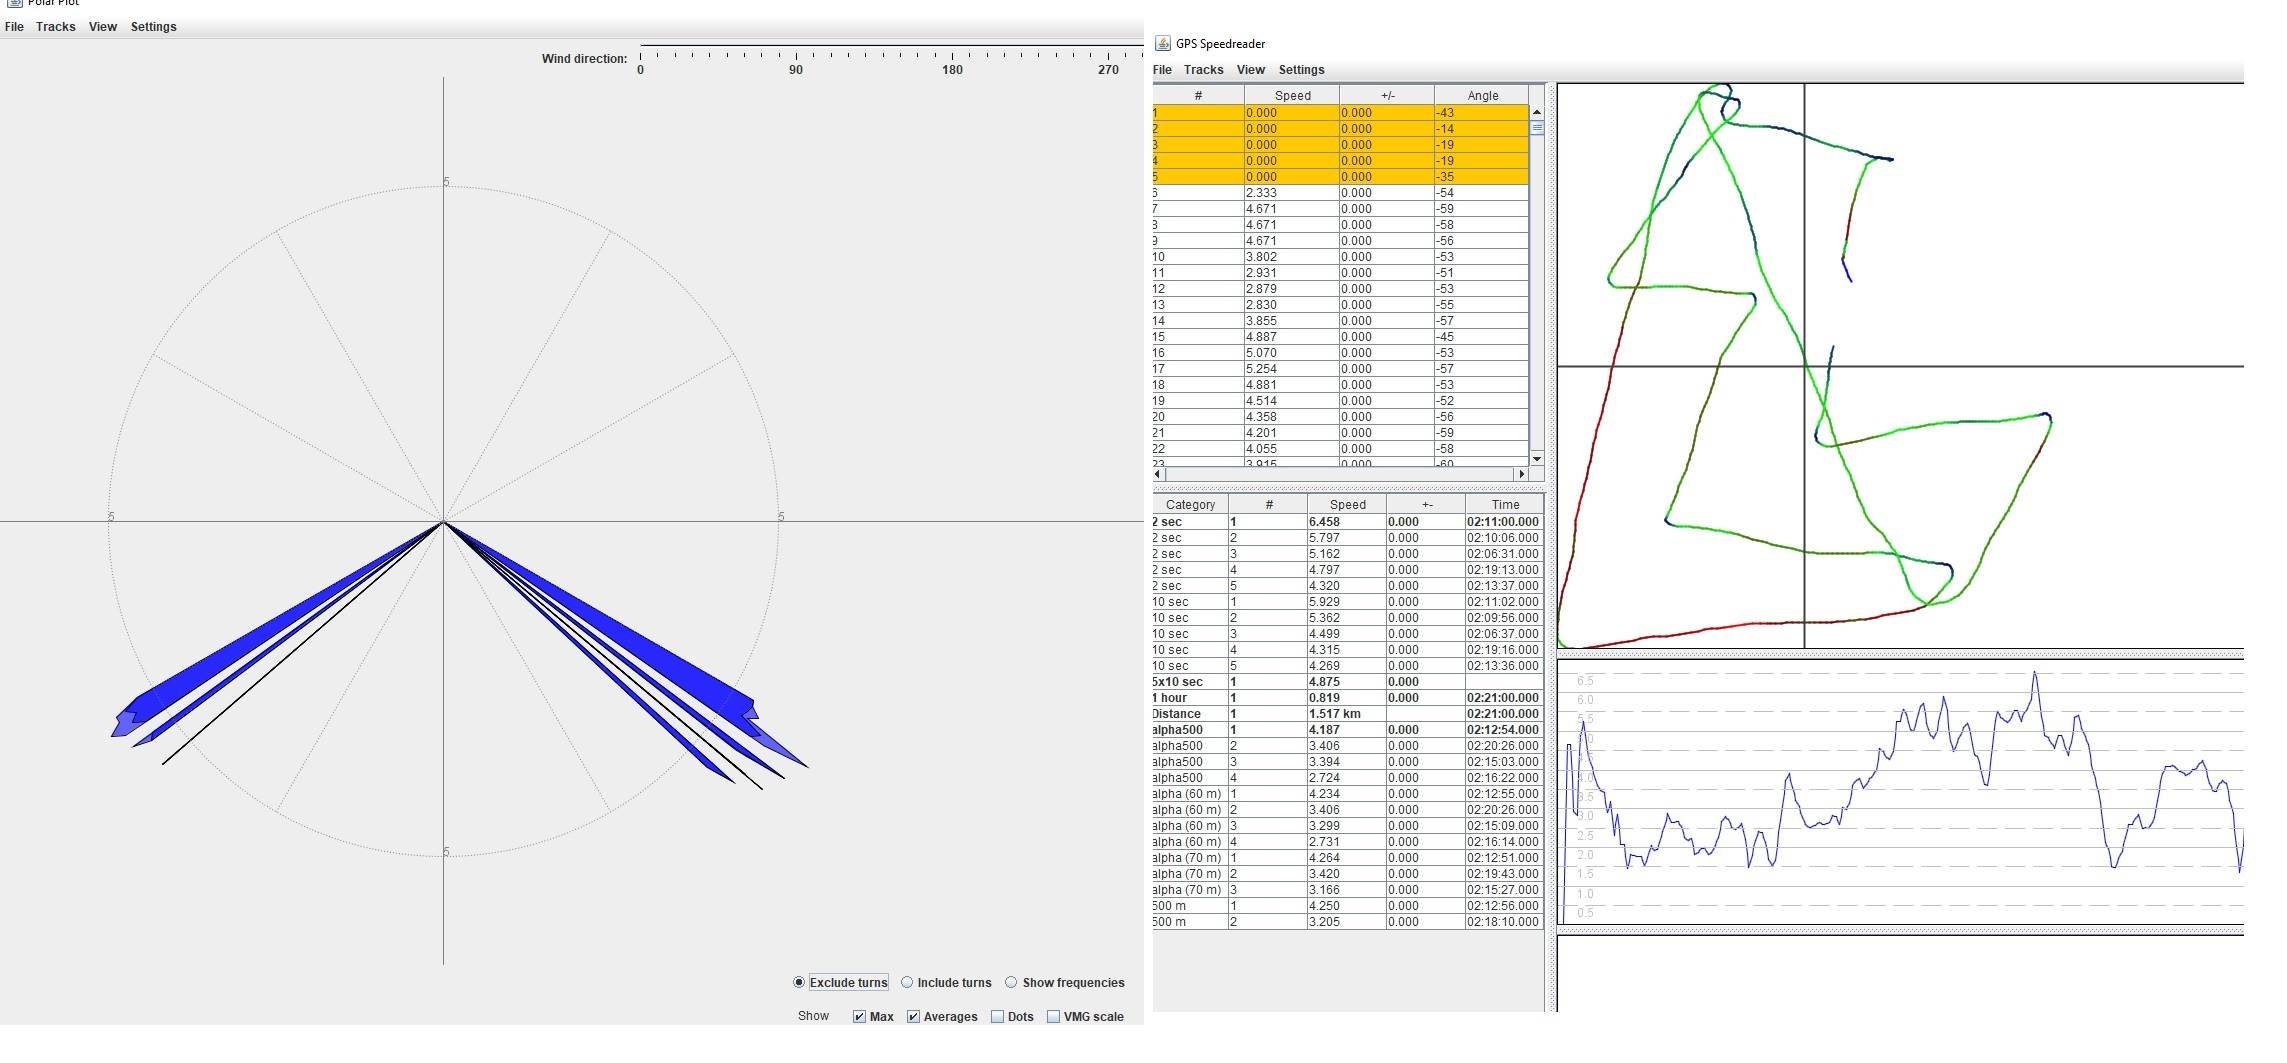
Task: Select the alpha500 4.187 result row
Action: [1346, 730]
